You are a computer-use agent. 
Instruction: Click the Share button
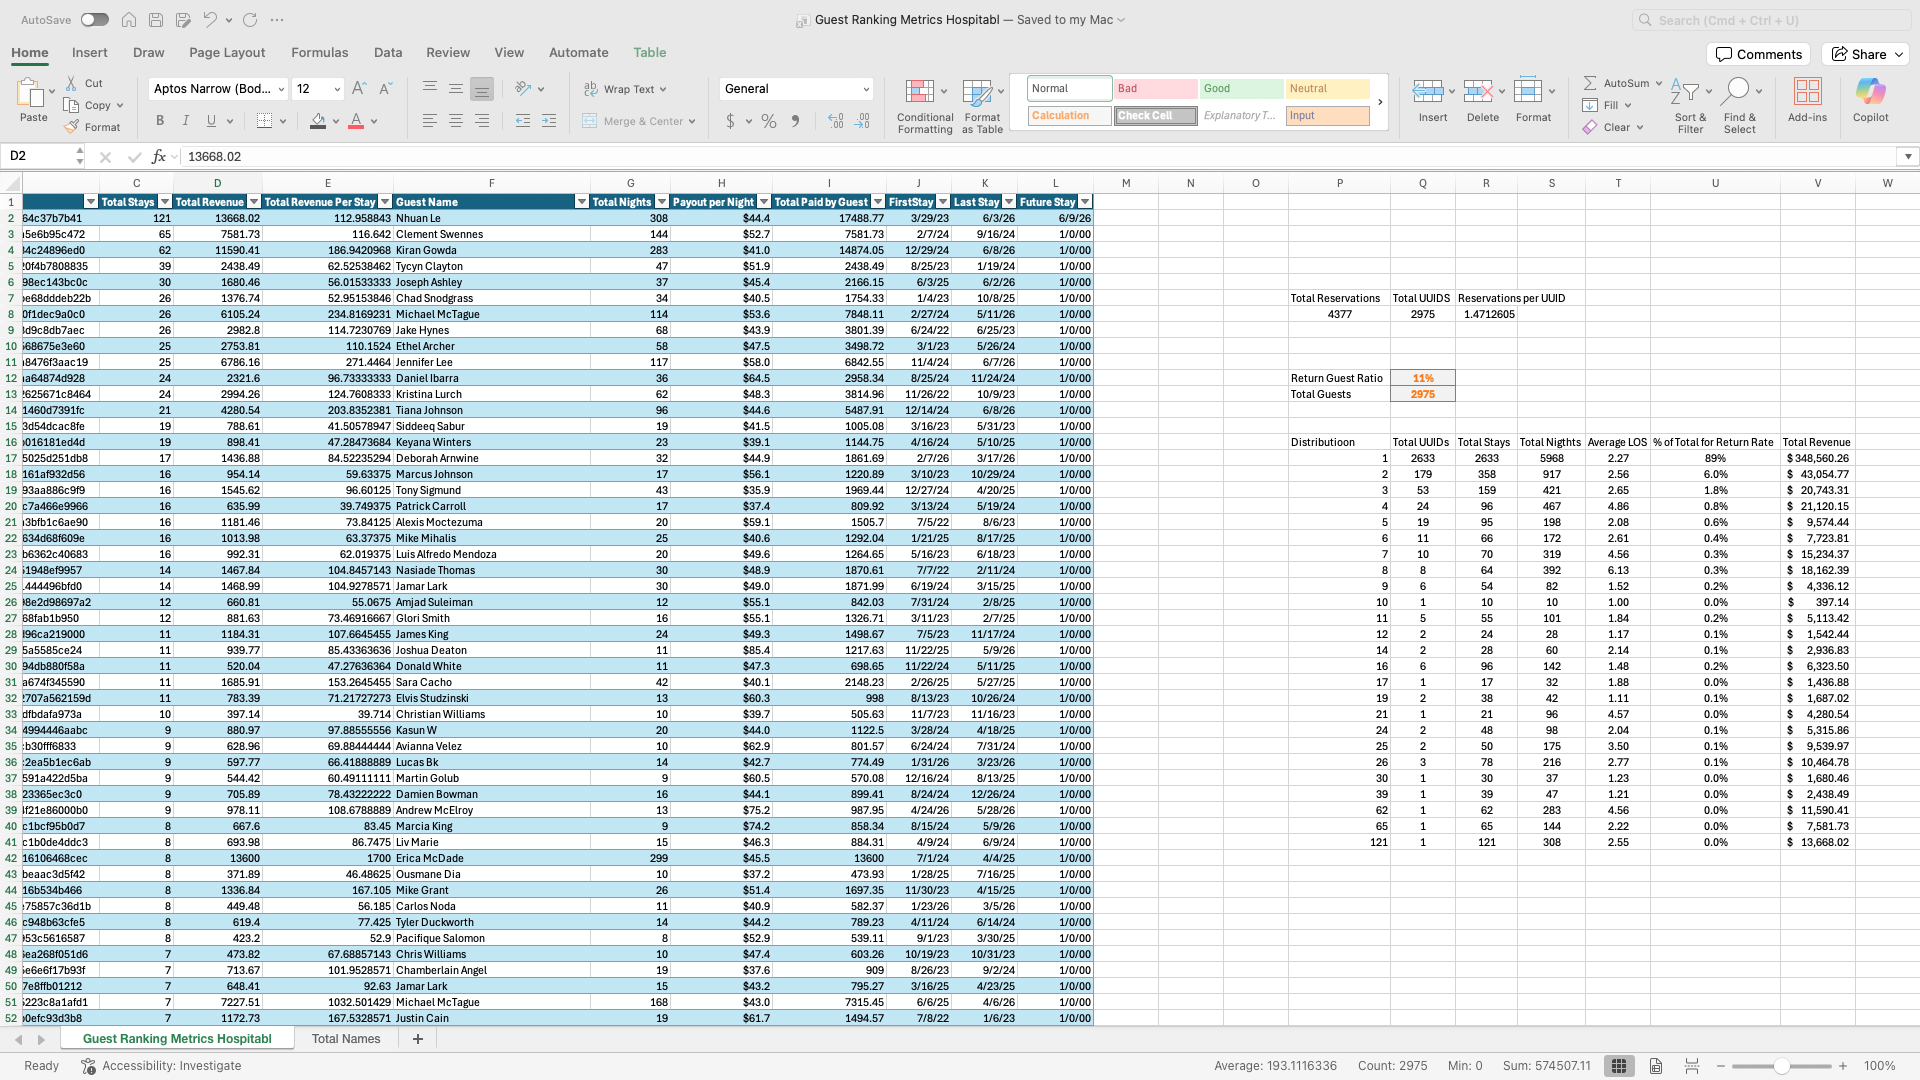(1866, 55)
